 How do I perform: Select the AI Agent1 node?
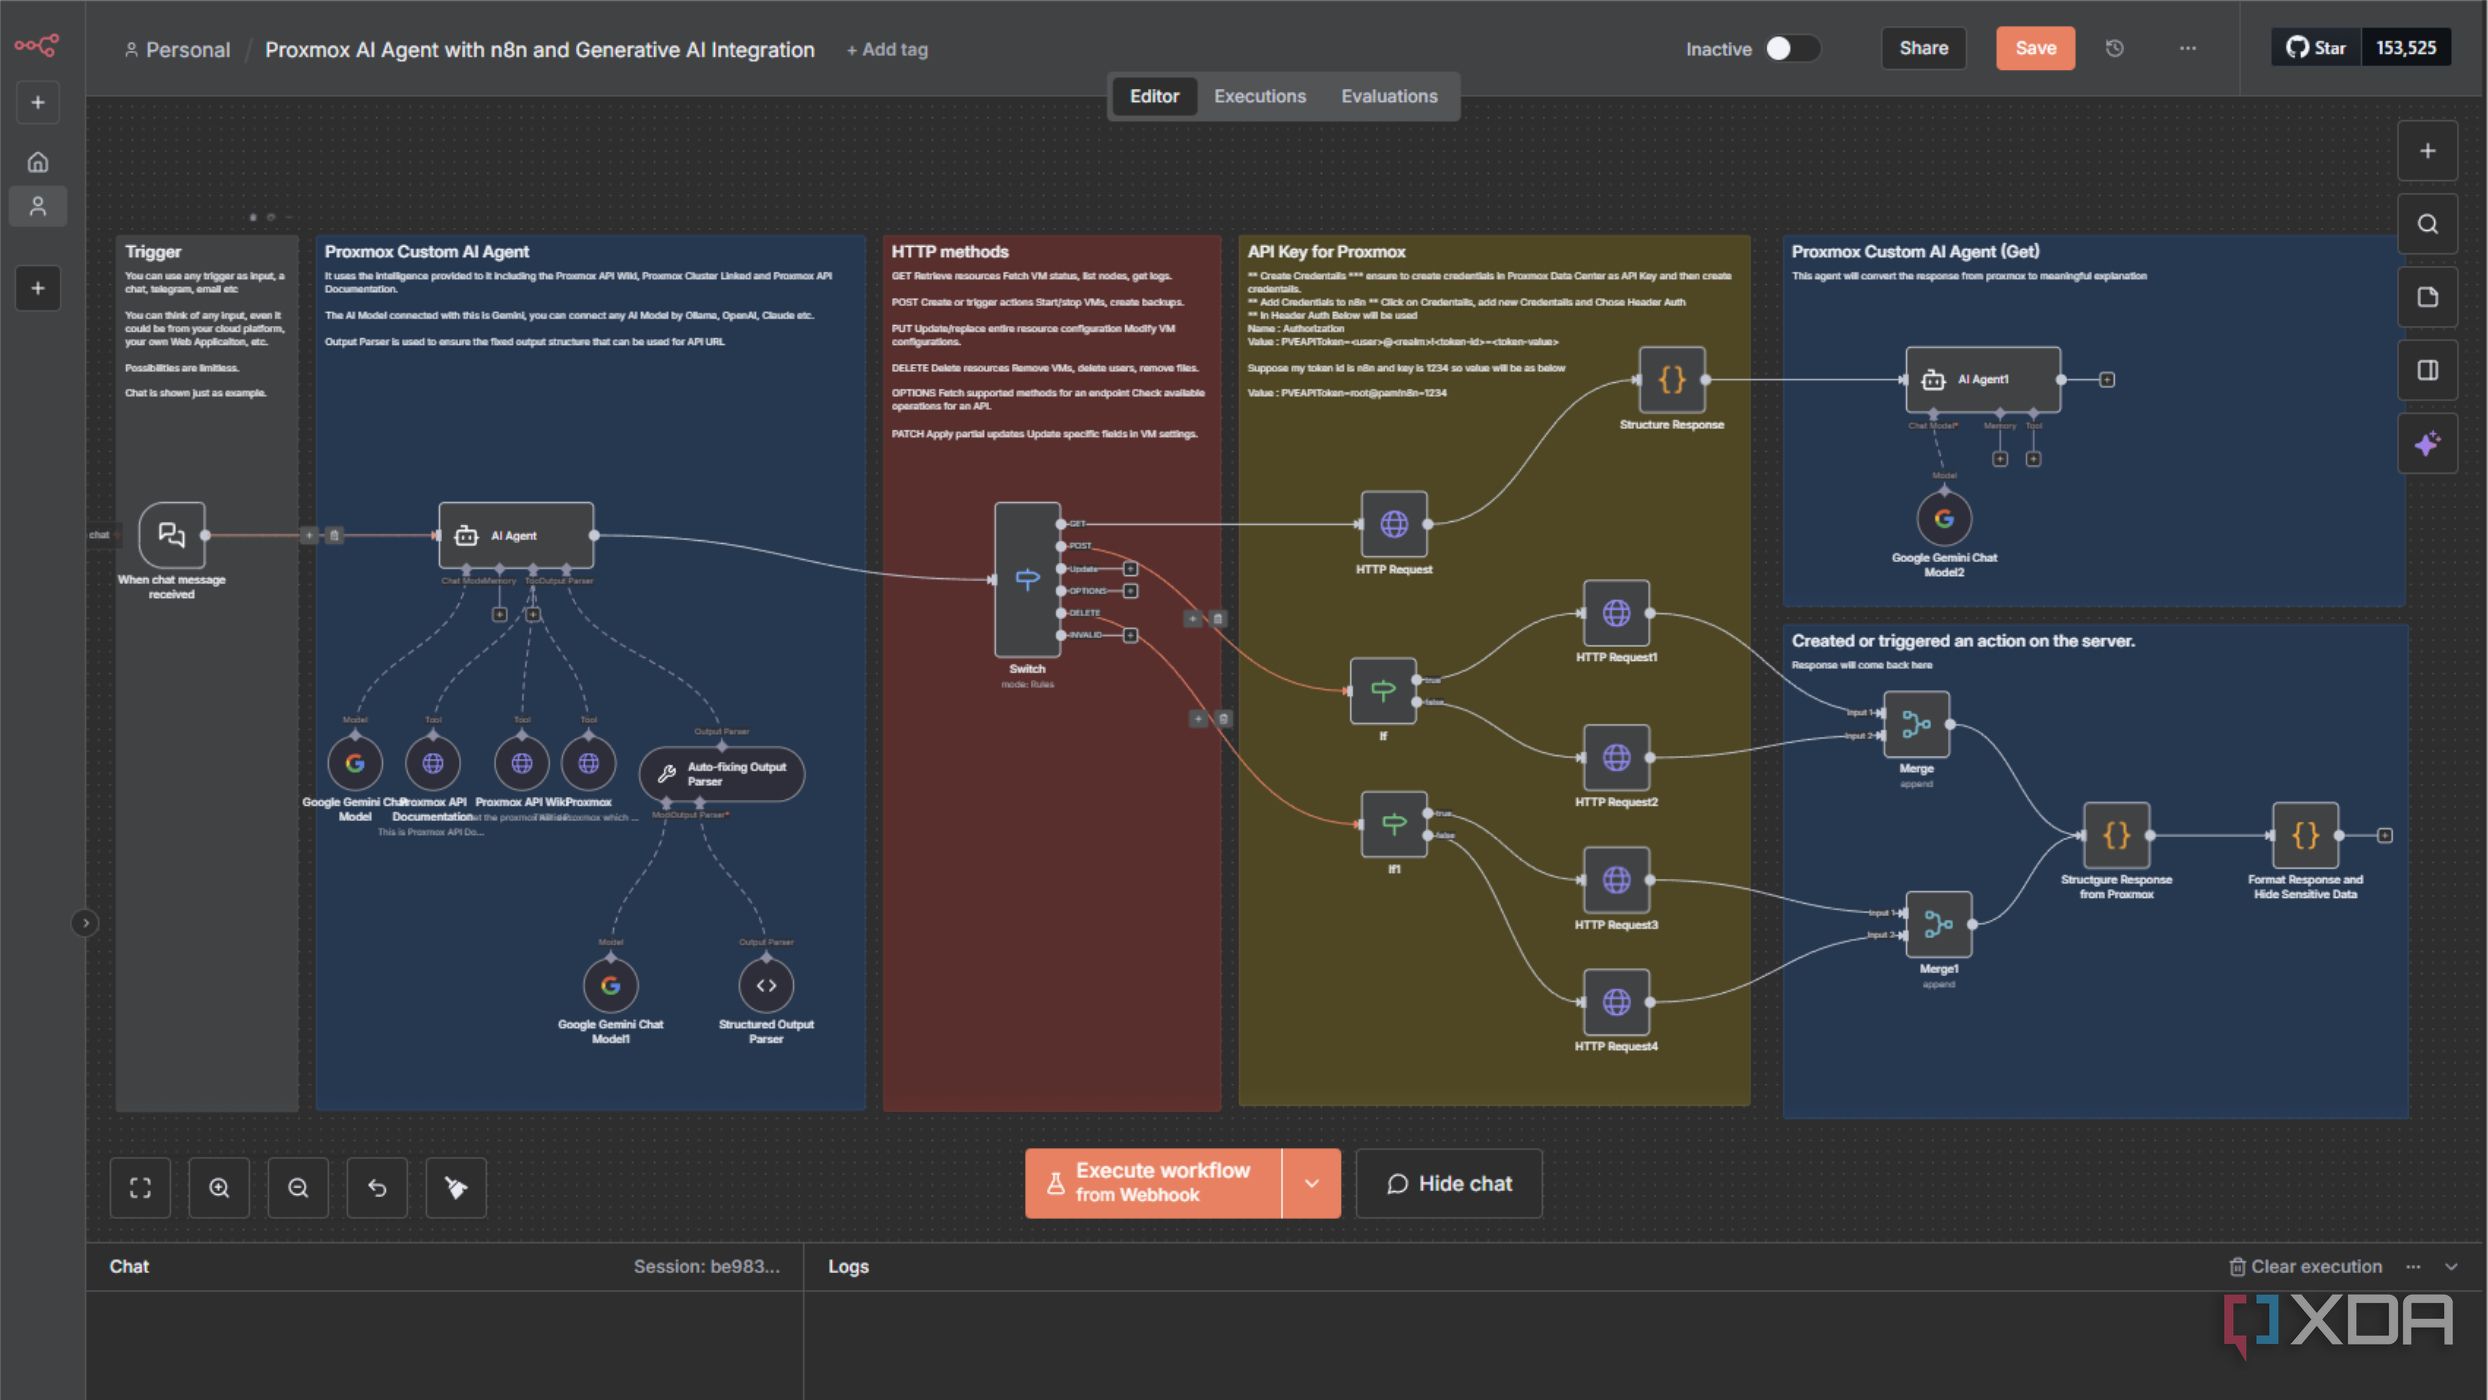(1983, 379)
